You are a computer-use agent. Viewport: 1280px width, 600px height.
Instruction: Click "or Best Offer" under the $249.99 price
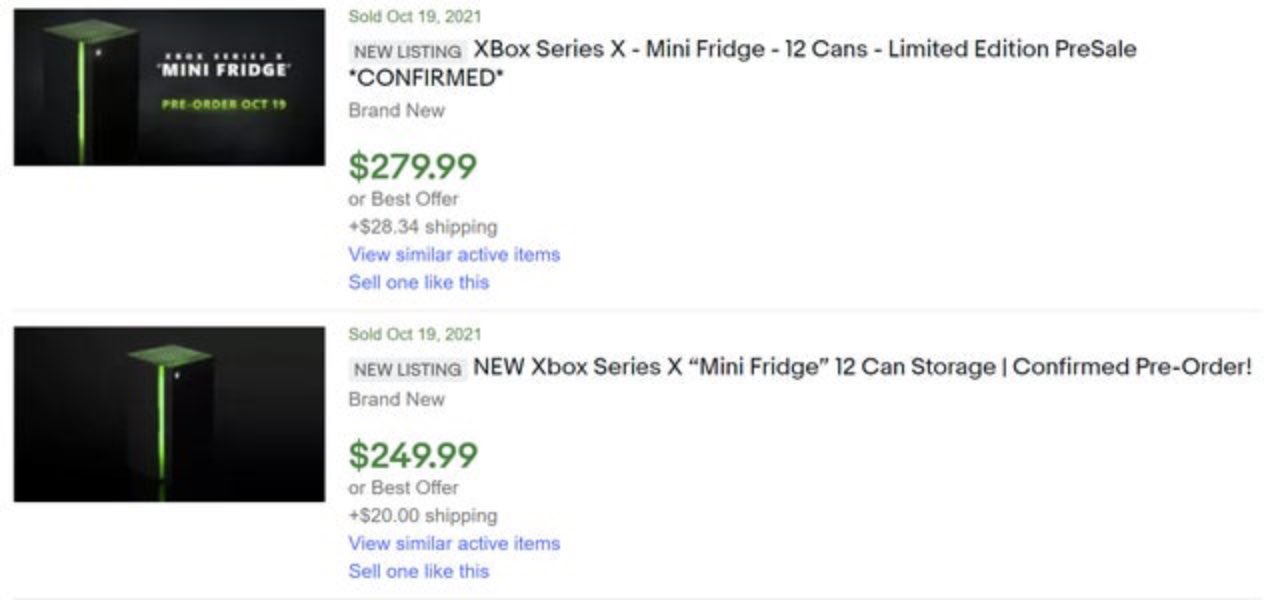click(x=403, y=487)
